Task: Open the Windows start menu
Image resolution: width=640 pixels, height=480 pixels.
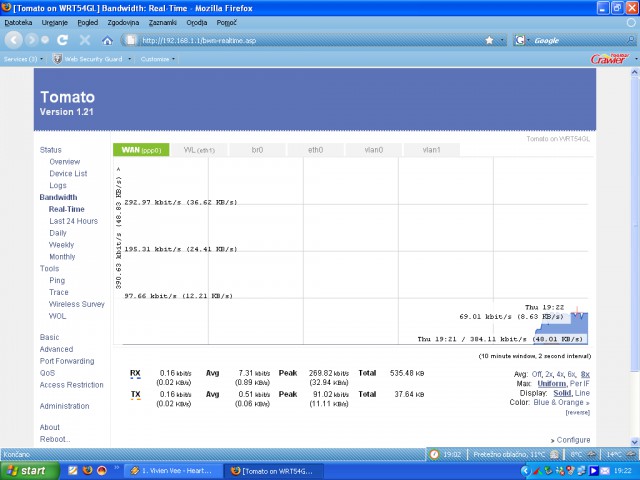Action: [29, 471]
